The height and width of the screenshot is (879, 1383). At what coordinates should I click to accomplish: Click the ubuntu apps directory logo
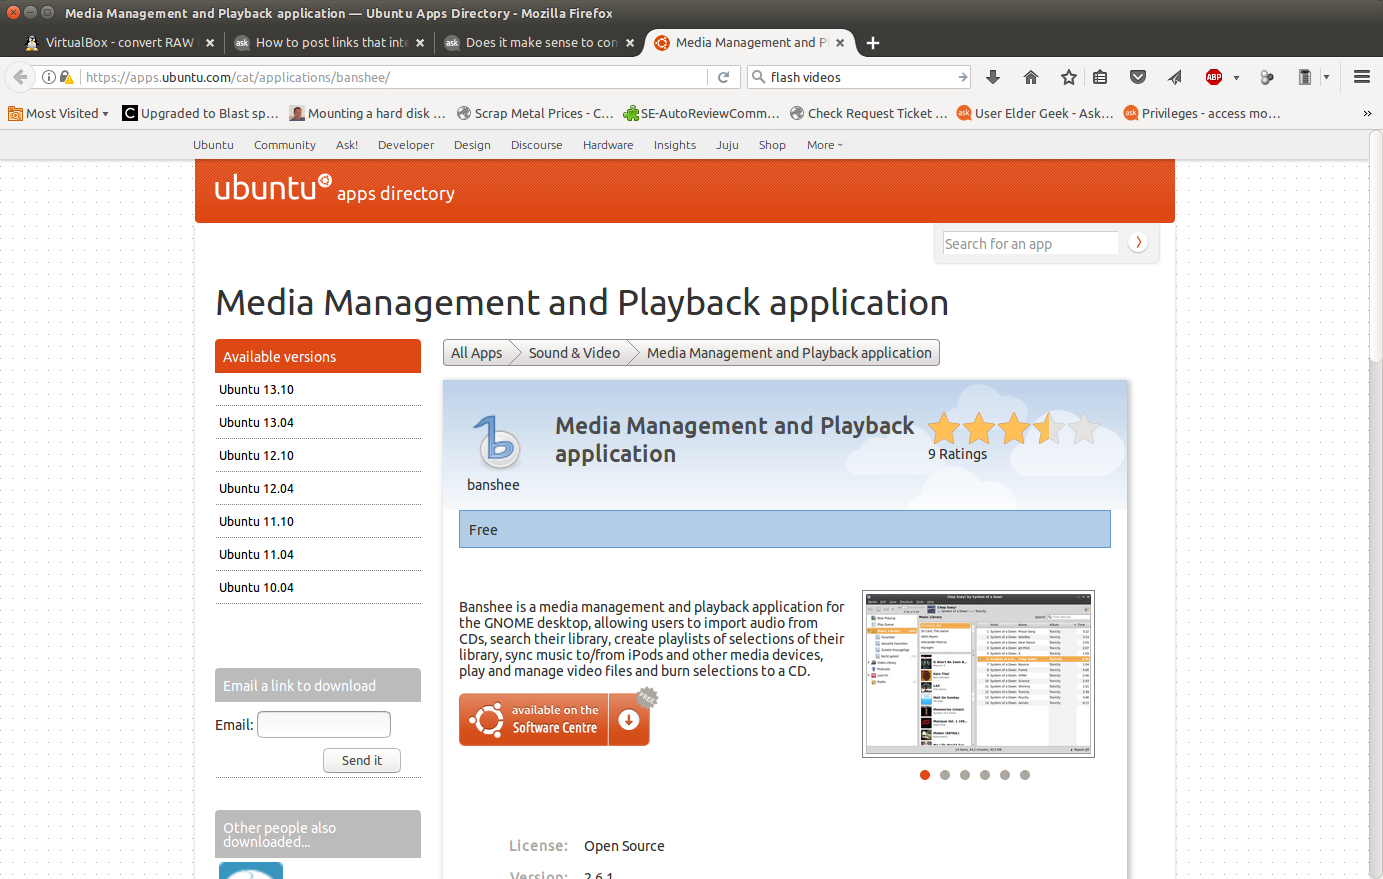pos(334,189)
